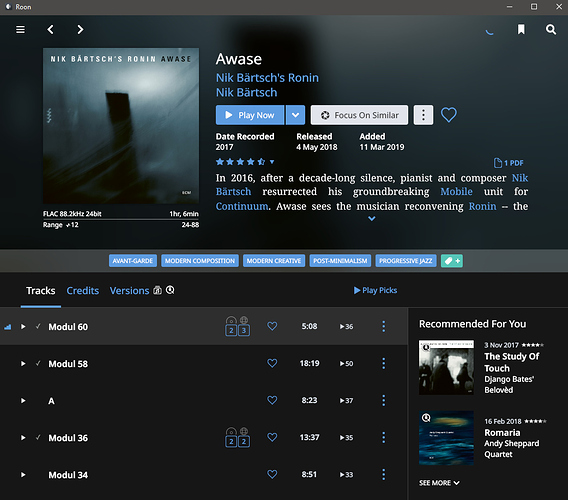Click Modul 58 play count 50
568x500 pixels.
point(346,363)
